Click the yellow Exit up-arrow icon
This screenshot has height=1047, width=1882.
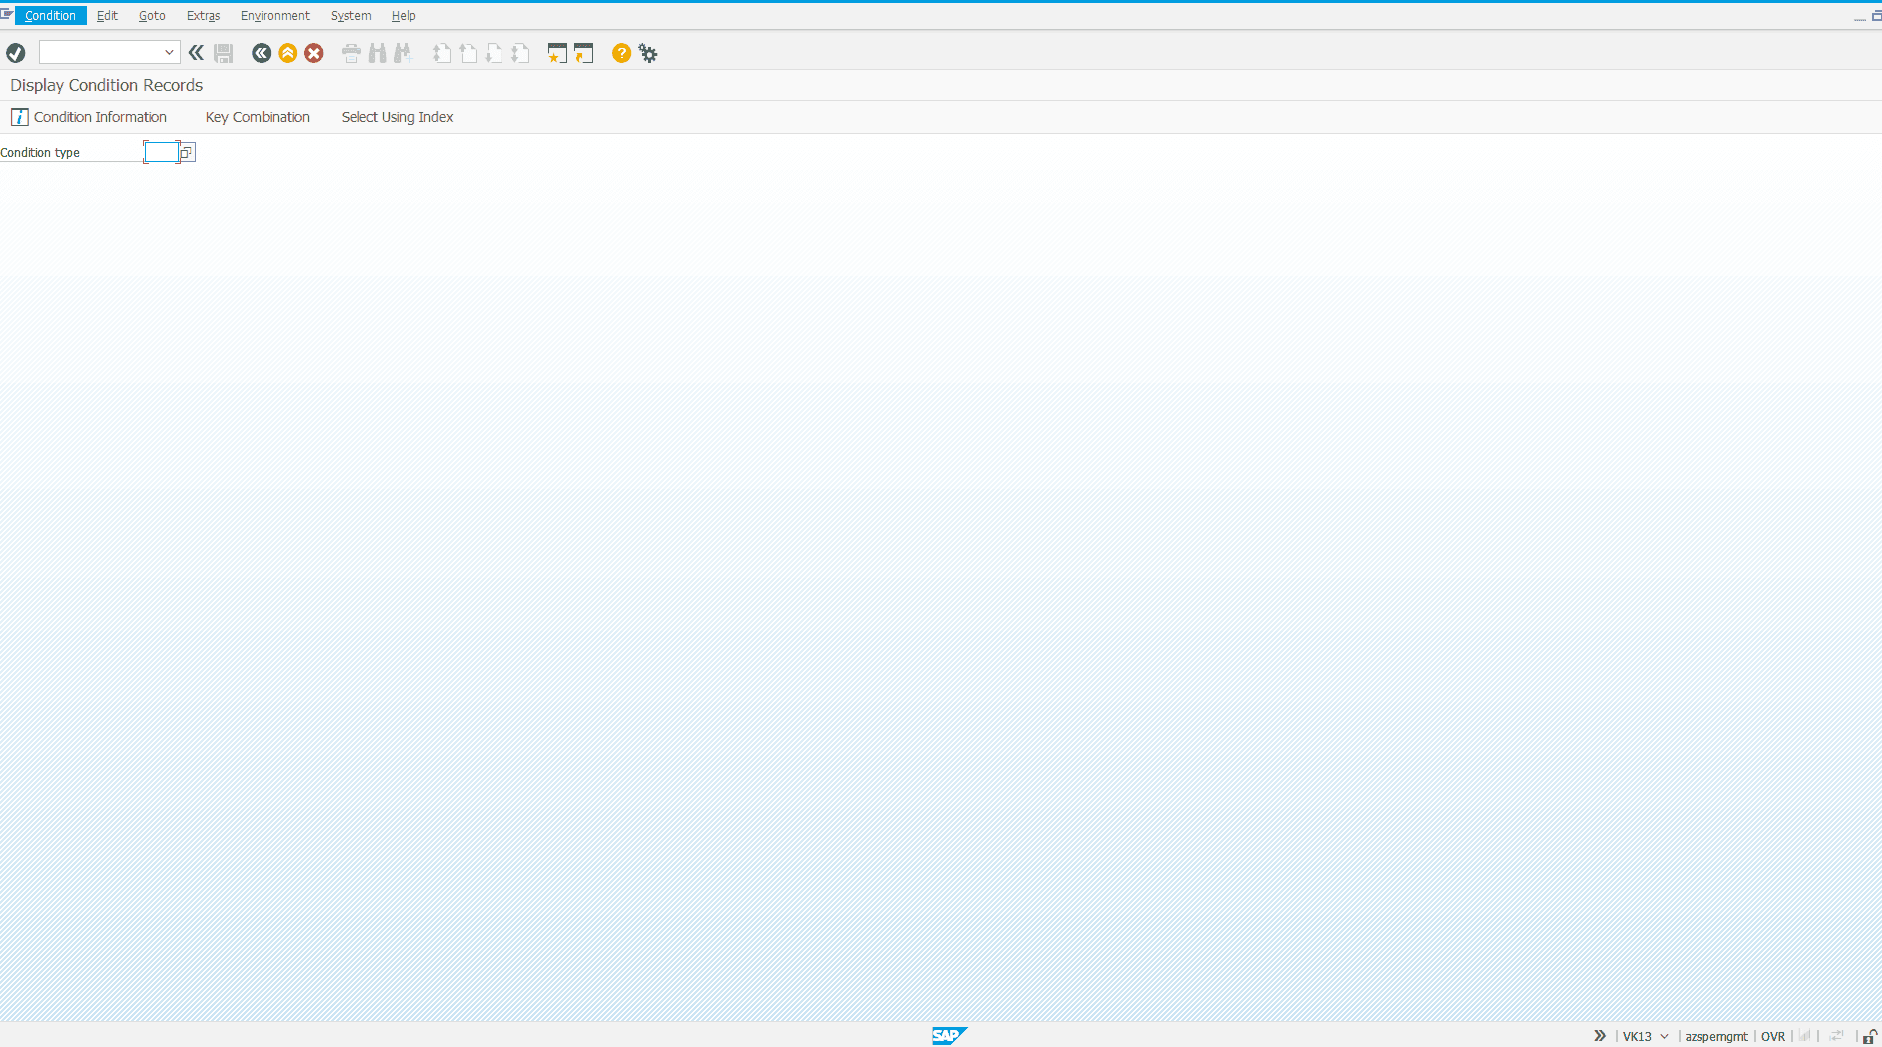click(x=287, y=53)
